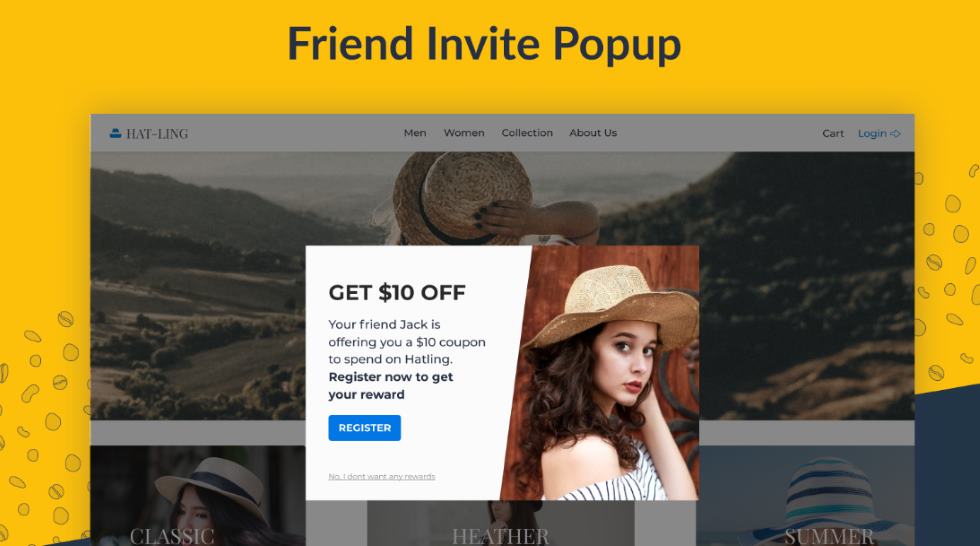Go to the Collection page
980x546 pixels.
[527, 133]
